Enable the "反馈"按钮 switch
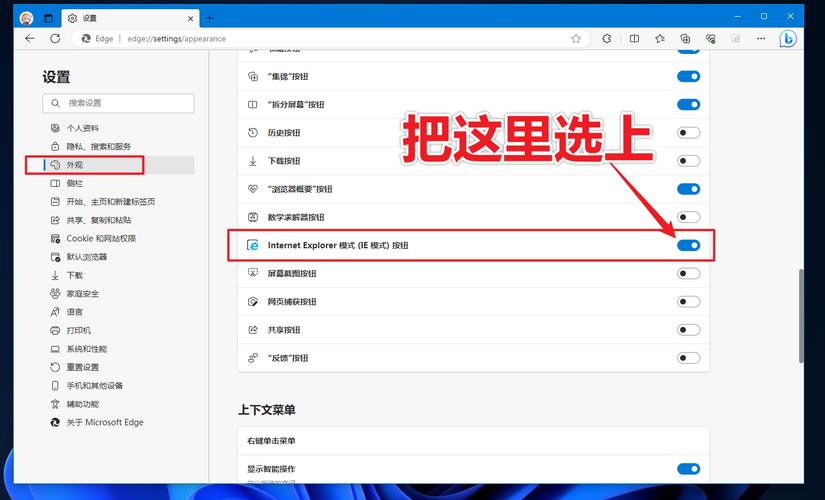Image resolution: width=825 pixels, height=500 pixels. pyautogui.click(x=688, y=358)
